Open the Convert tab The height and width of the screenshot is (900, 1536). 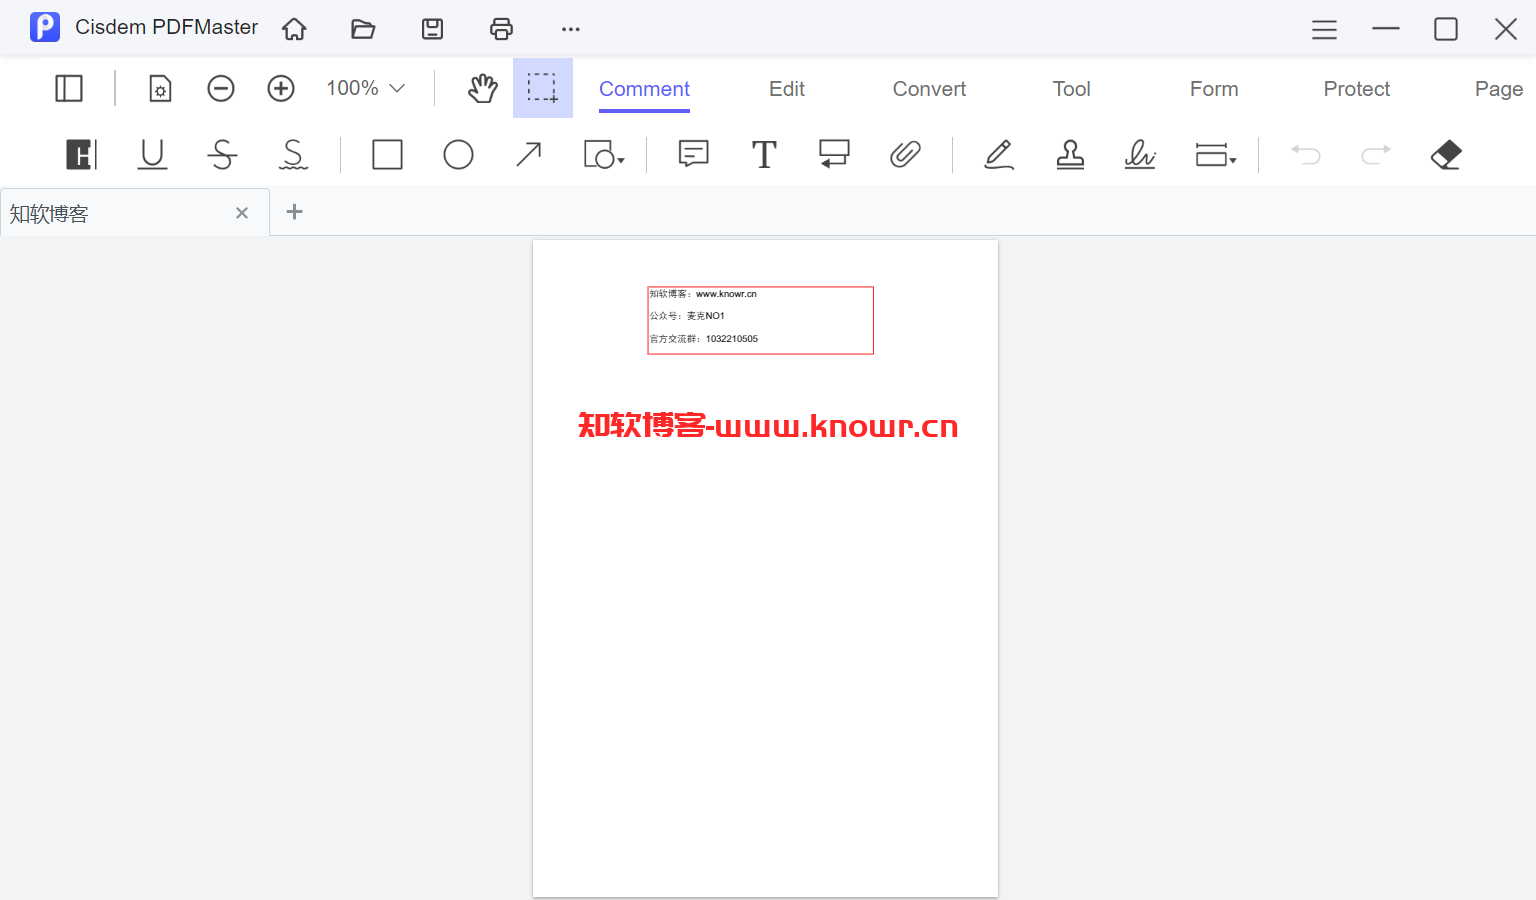pyautogui.click(x=929, y=89)
